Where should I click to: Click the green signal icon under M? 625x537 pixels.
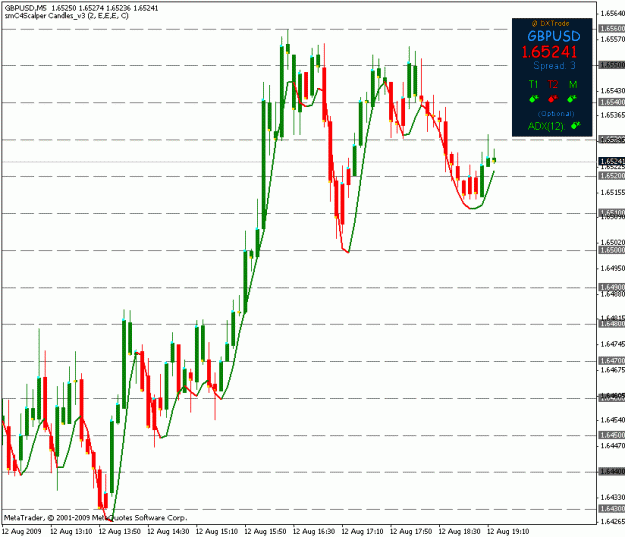(572, 98)
